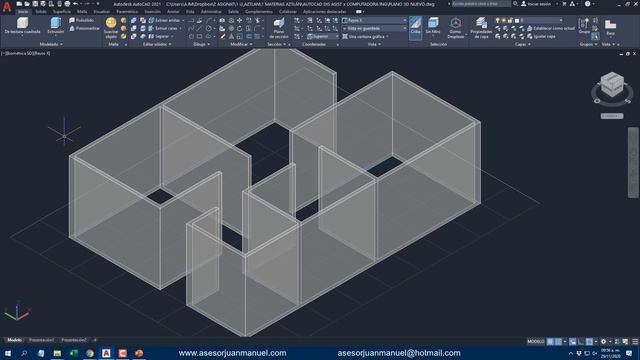Expand the Capas panel

(x=522, y=44)
